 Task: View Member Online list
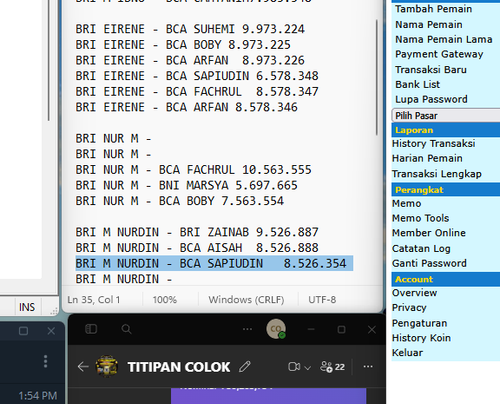click(429, 233)
